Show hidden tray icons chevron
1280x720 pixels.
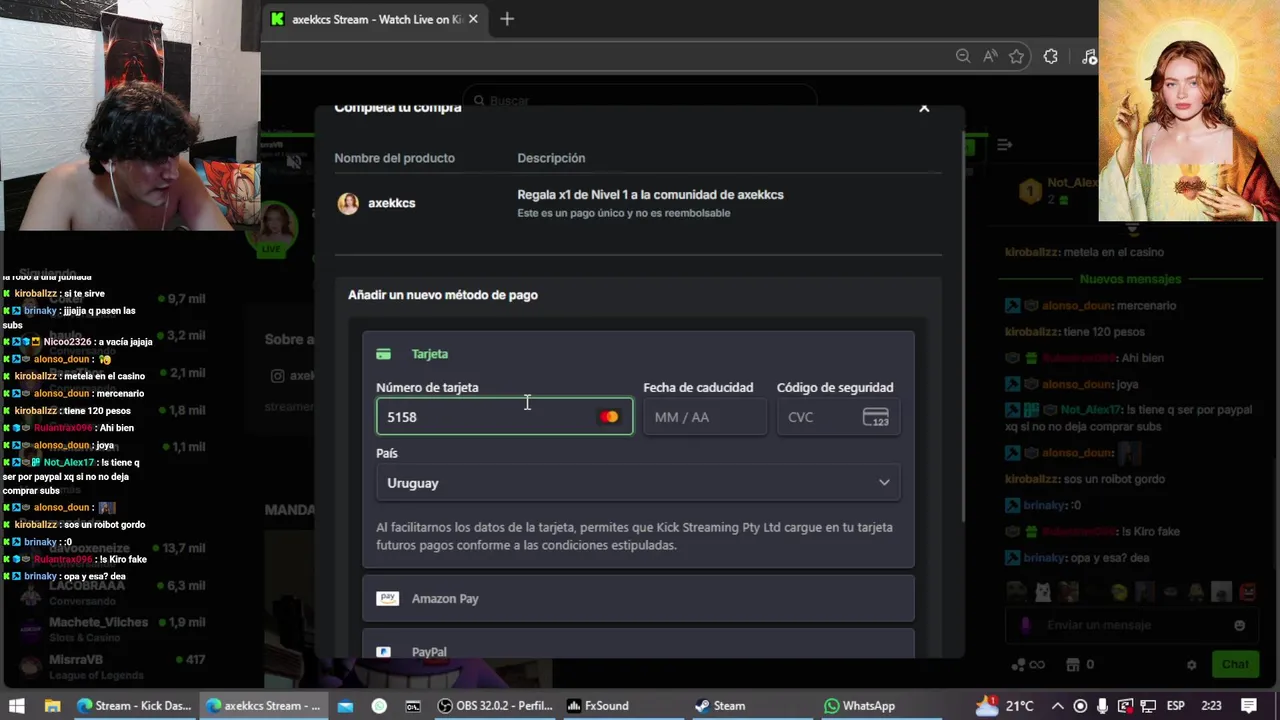point(1057,706)
